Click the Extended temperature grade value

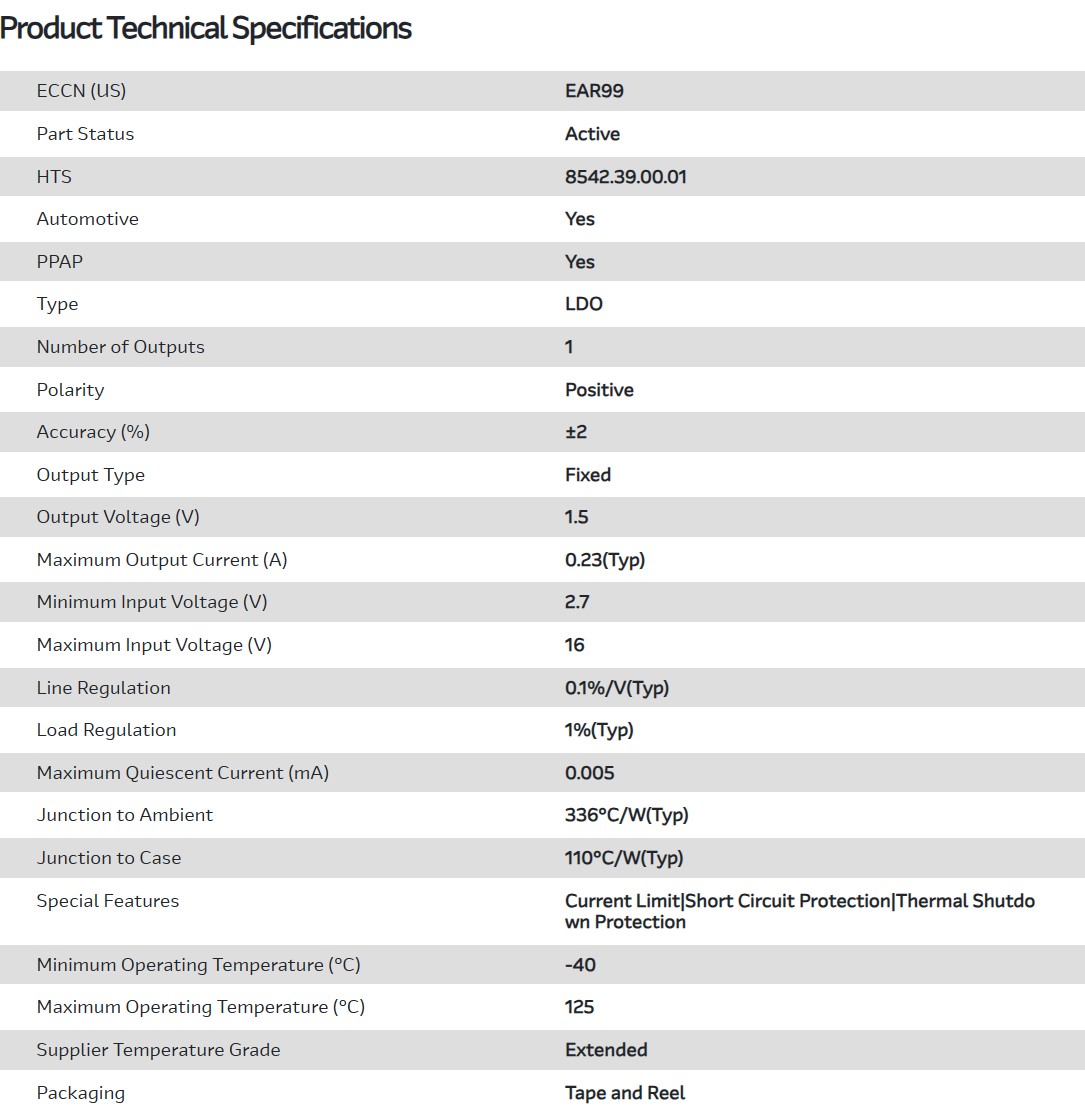tap(606, 1050)
